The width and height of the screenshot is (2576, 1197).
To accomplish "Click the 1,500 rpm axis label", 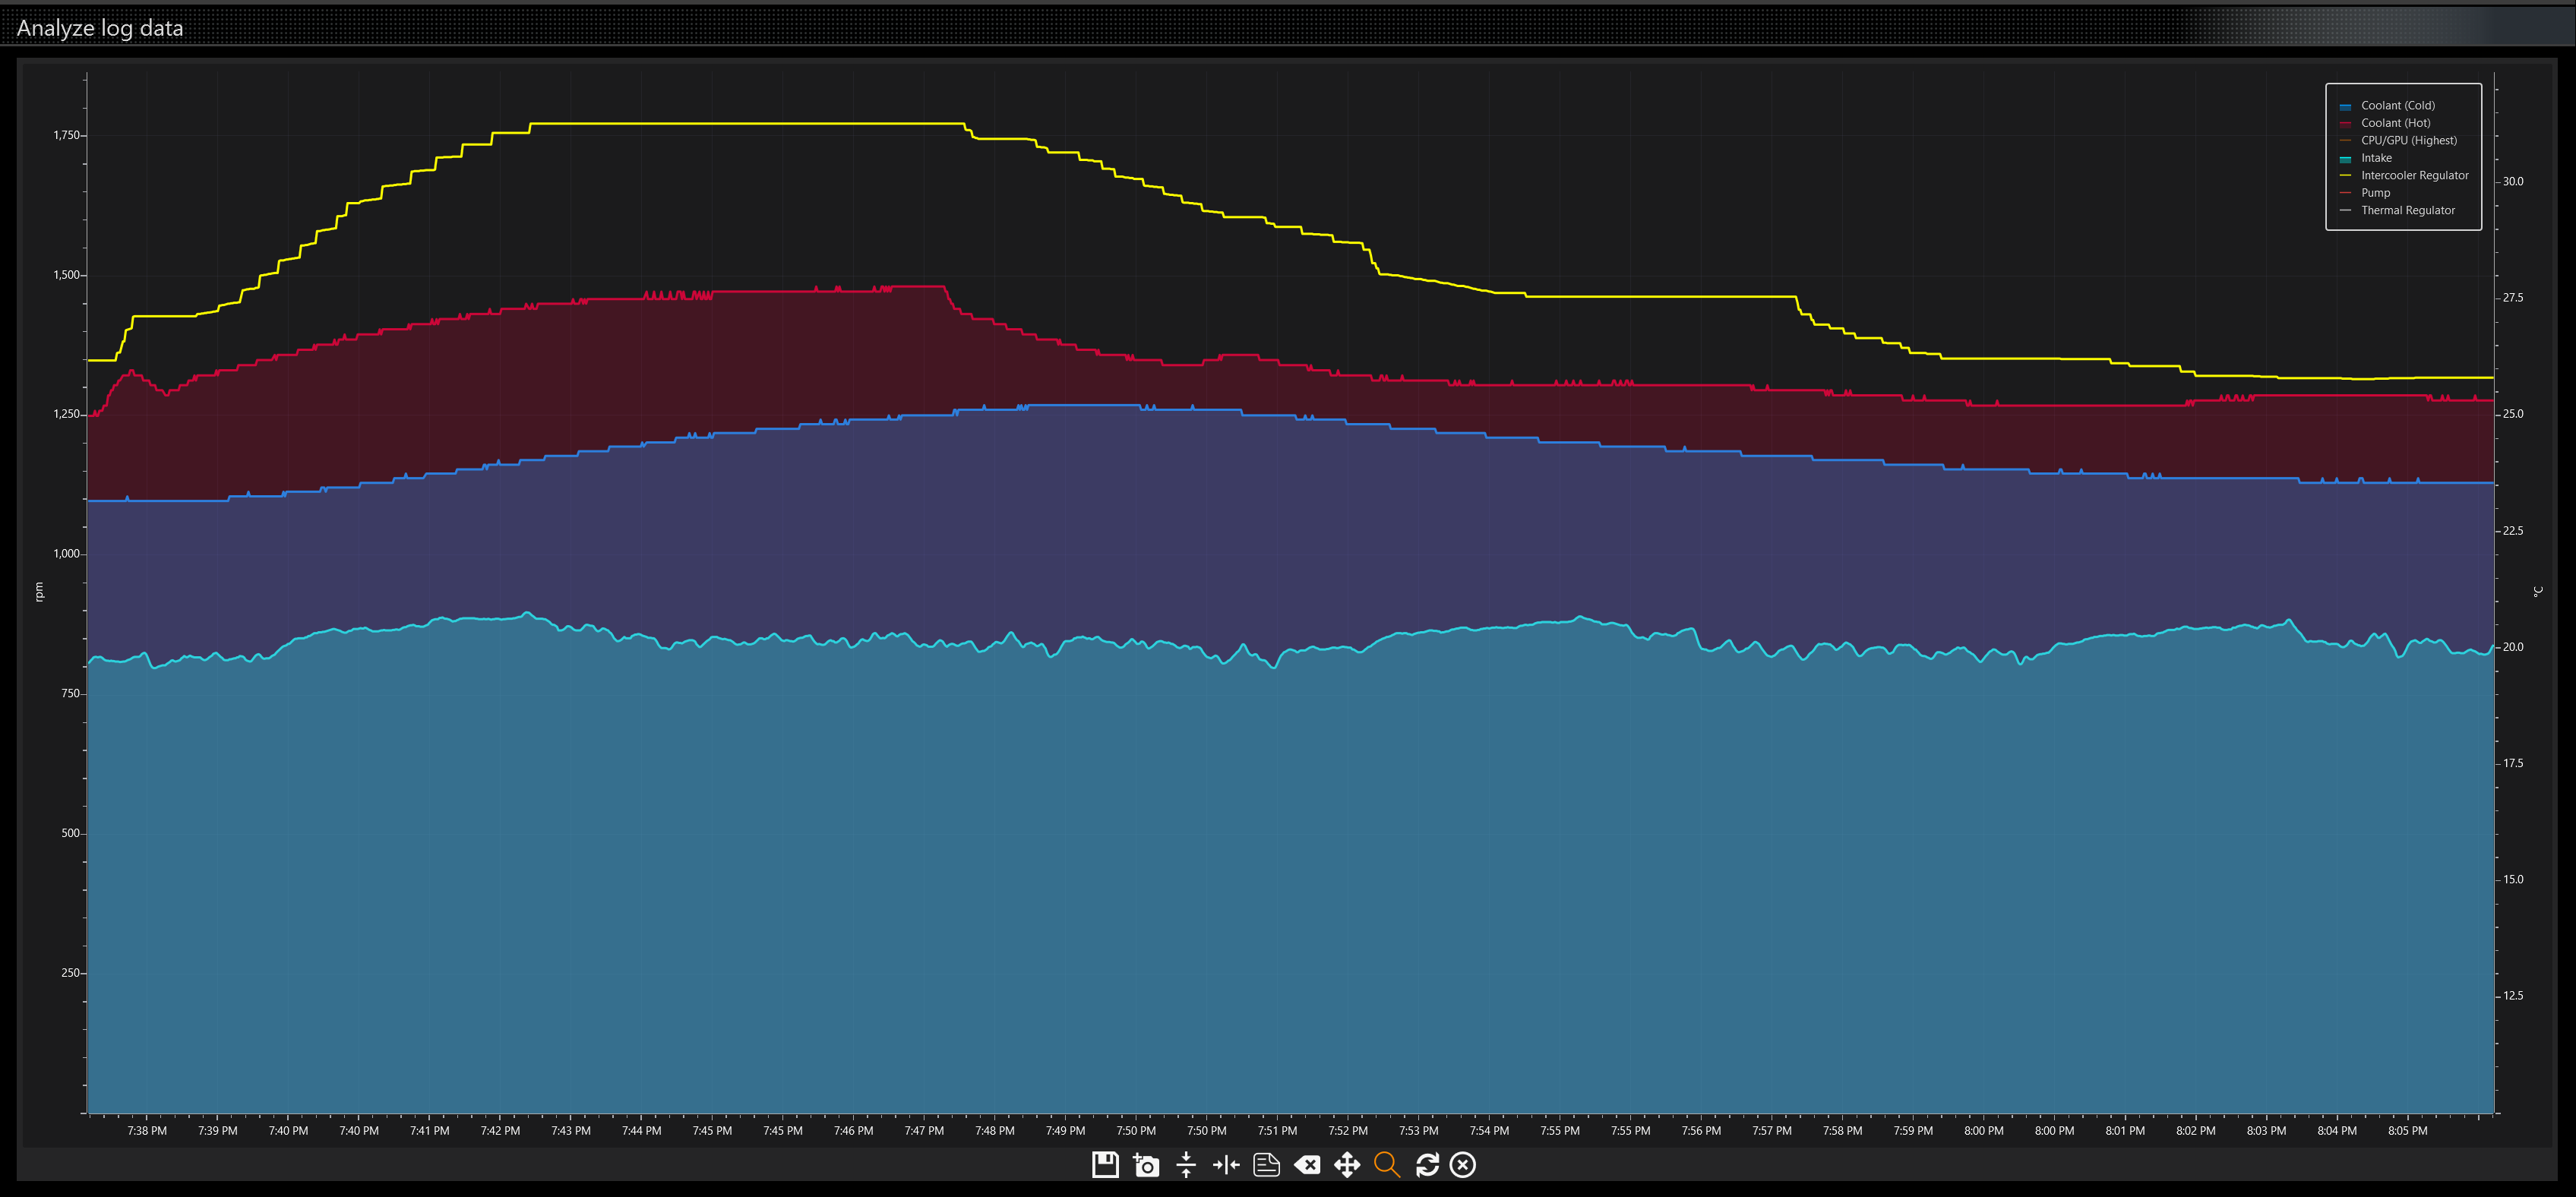I will [x=66, y=275].
